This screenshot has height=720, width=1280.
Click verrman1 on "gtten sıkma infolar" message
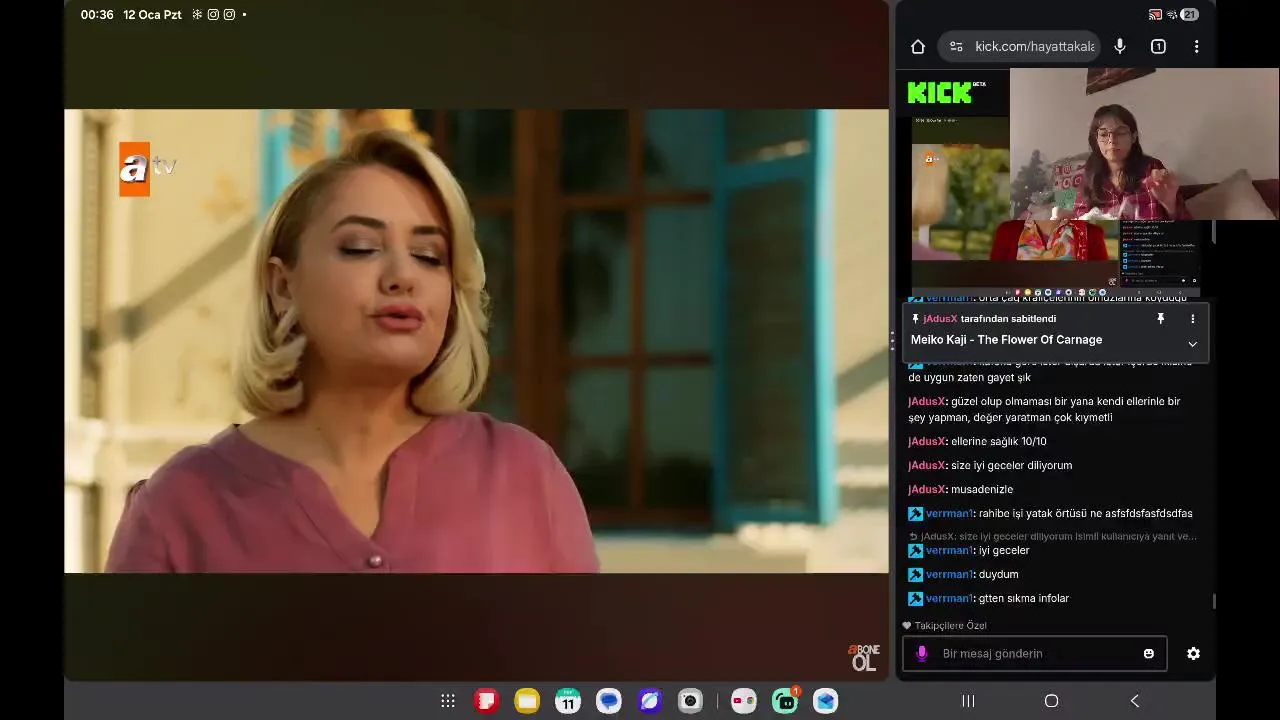click(948, 598)
